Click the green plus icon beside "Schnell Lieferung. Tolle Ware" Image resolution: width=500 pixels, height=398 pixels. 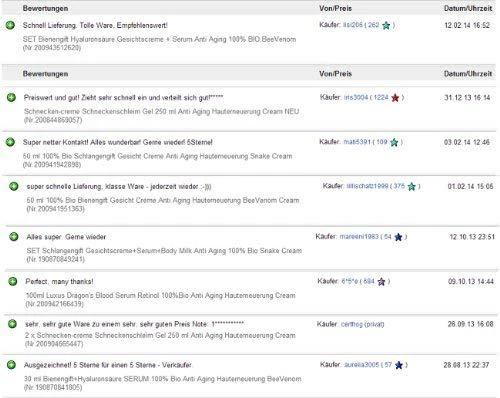click(x=10, y=25)
